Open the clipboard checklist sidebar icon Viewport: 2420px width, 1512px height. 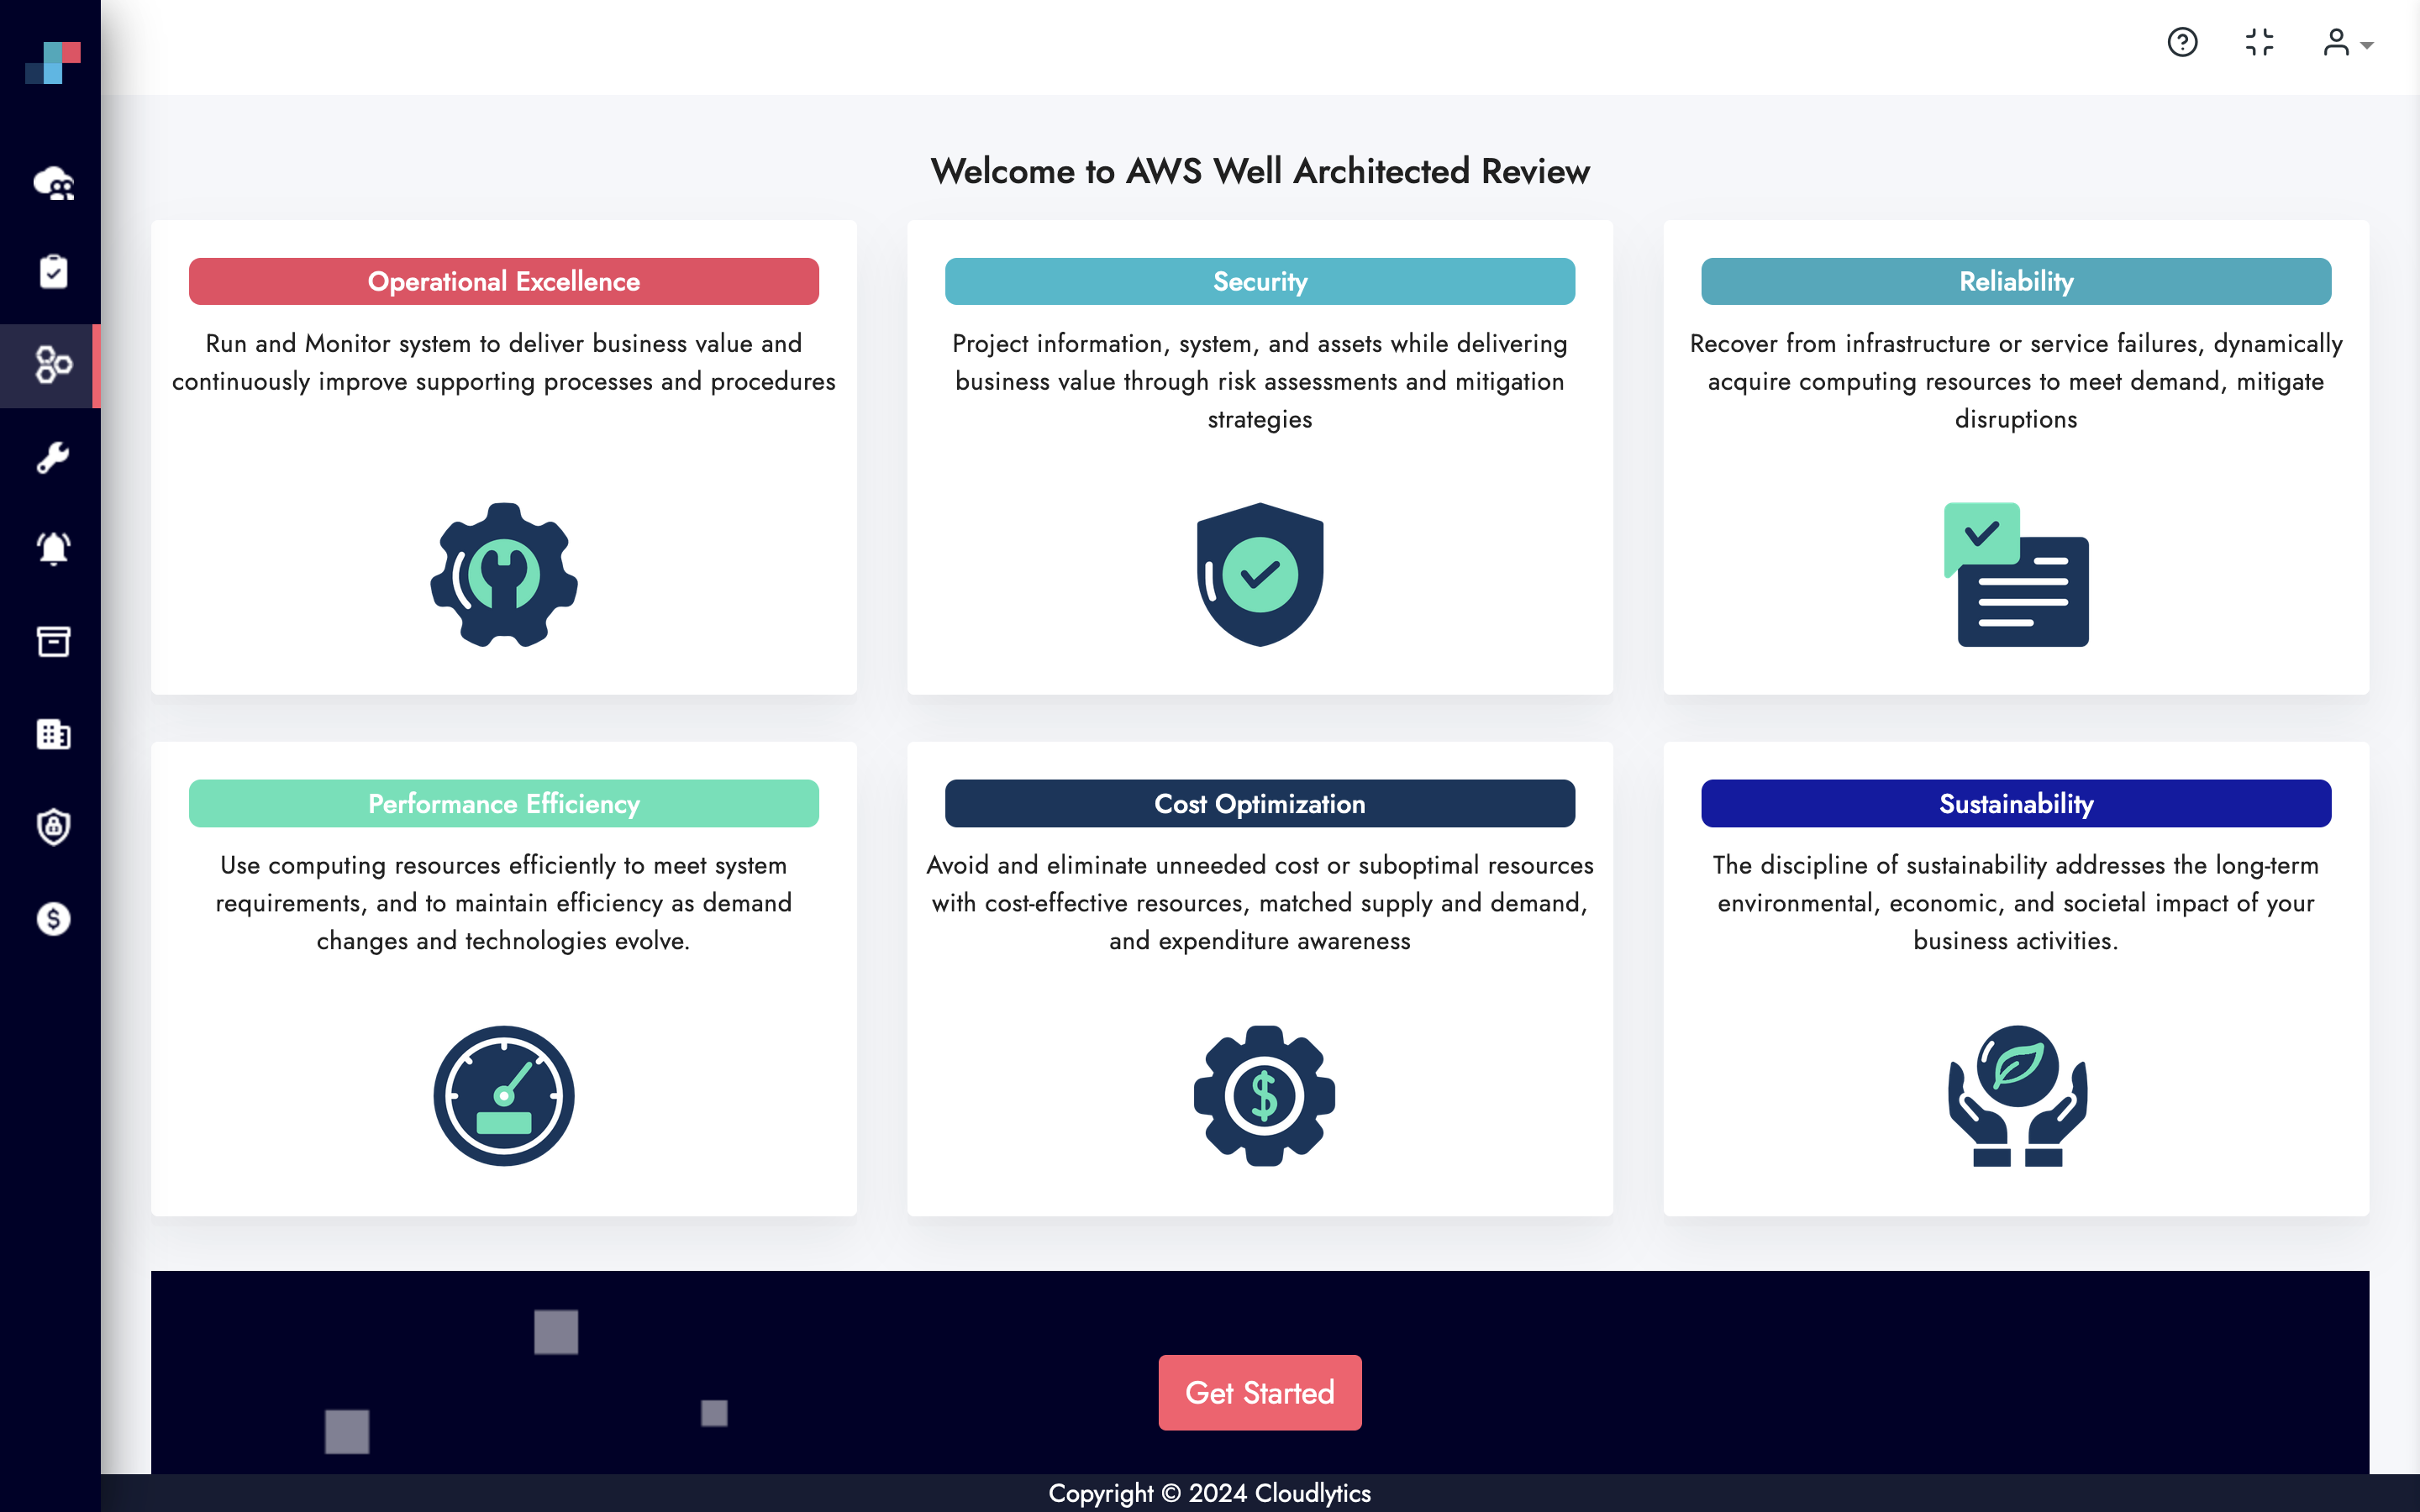pos(53,272)
